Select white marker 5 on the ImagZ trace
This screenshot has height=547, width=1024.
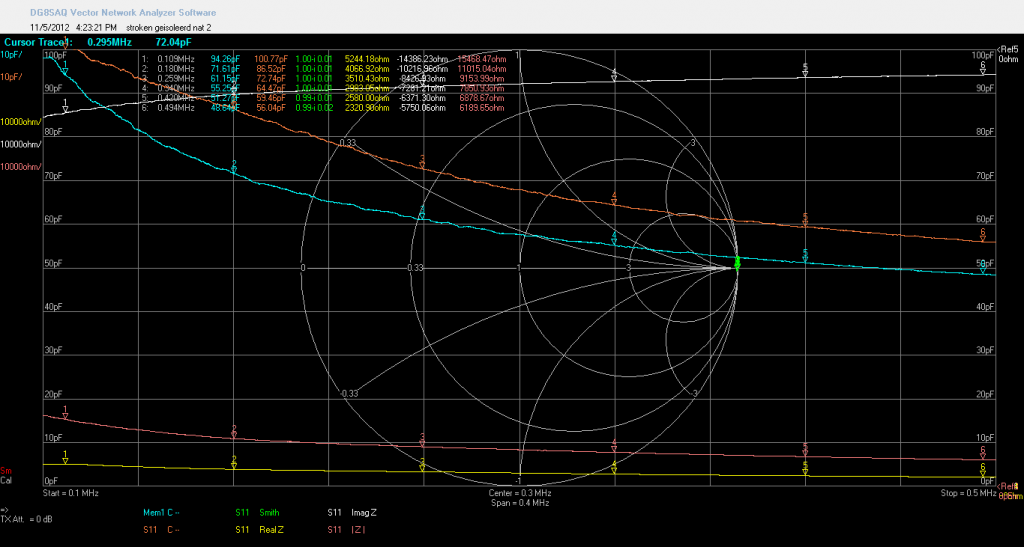805,70
